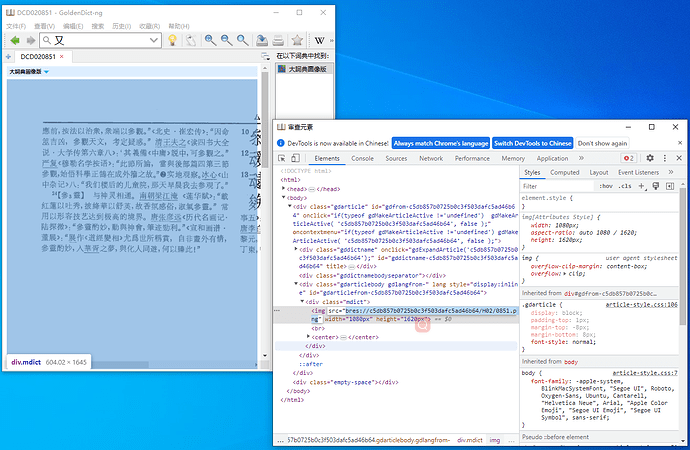Open the 编辑(E) menu
690x450 pixels.
[73, 26]
